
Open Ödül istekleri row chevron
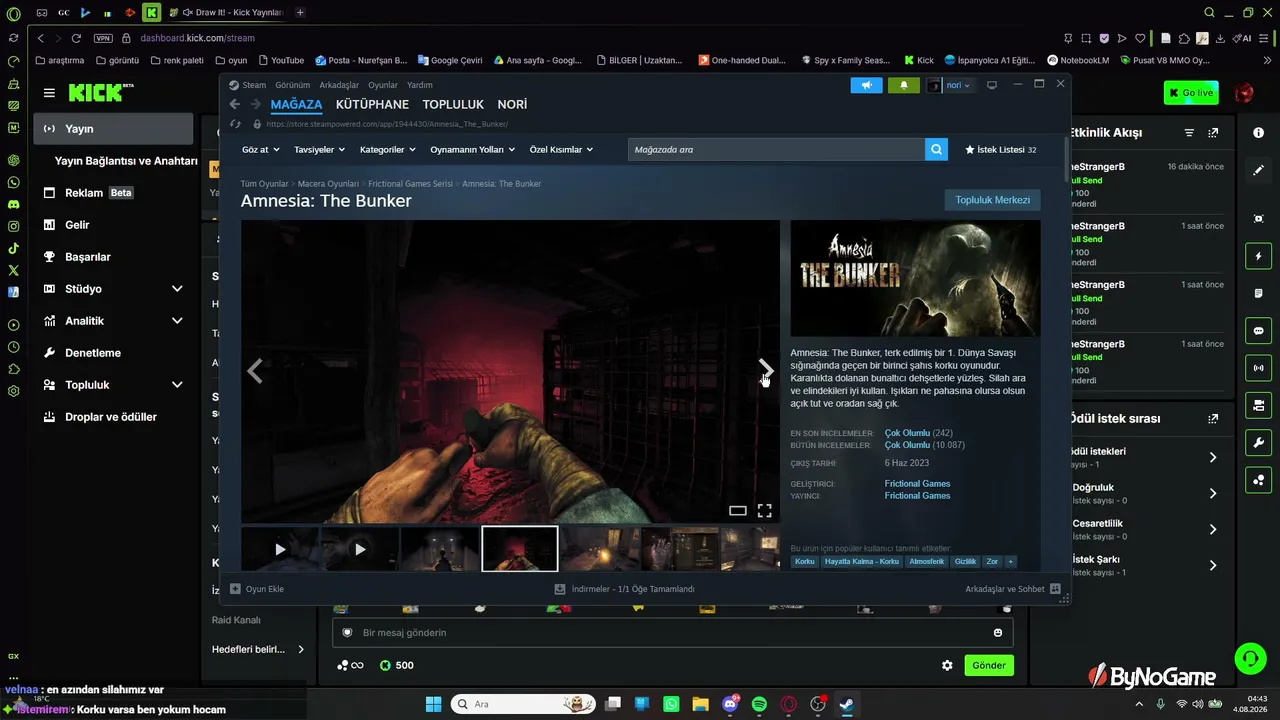pyautogui.click(x=1213, y=457)
